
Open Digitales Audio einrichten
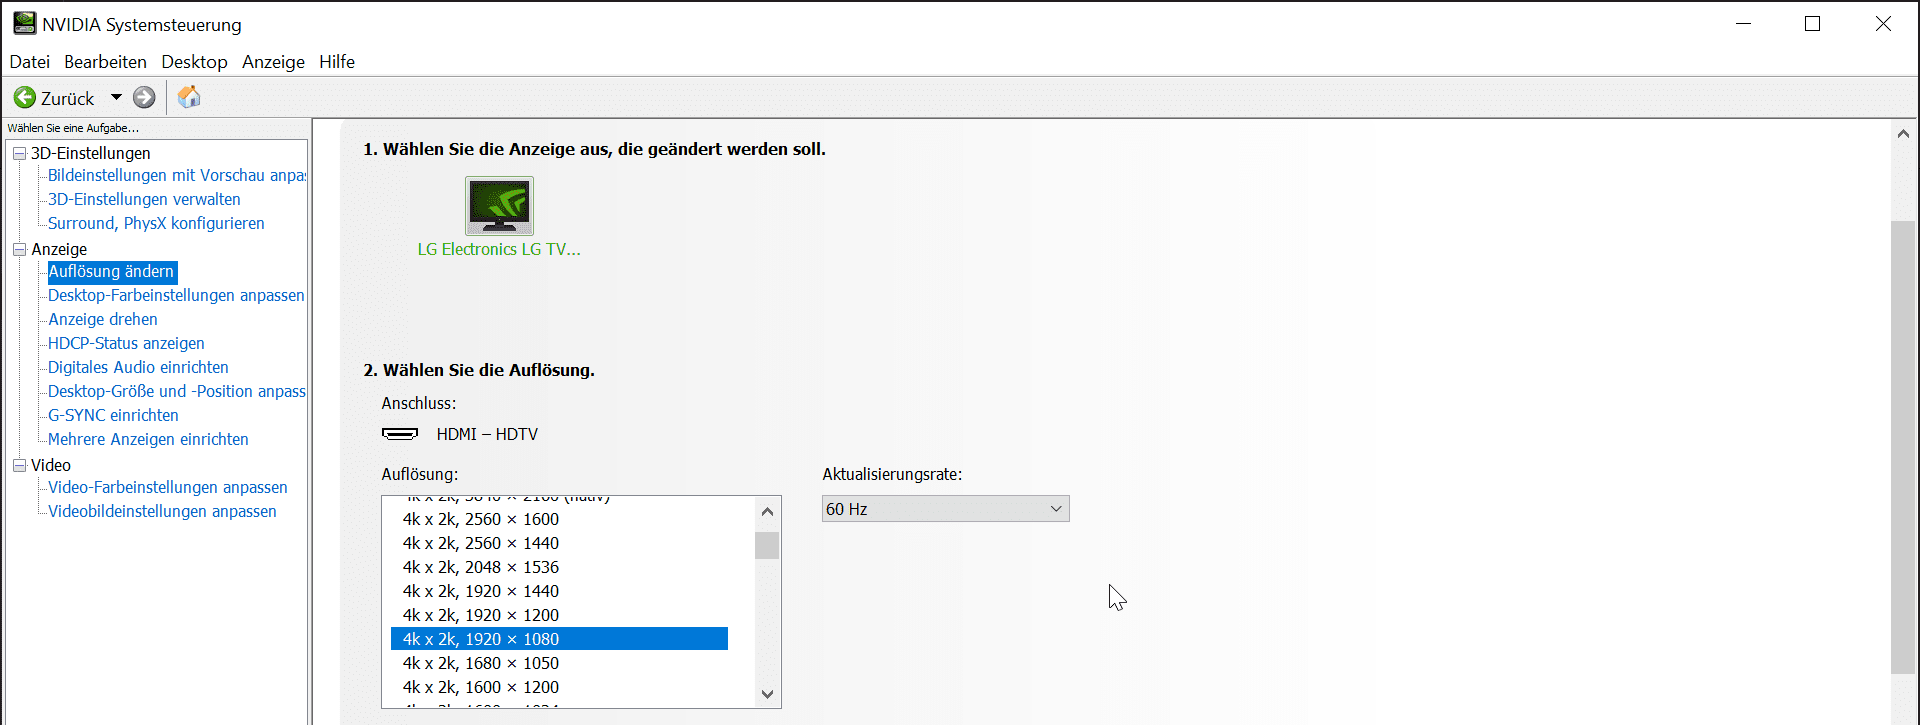(138, 367)
